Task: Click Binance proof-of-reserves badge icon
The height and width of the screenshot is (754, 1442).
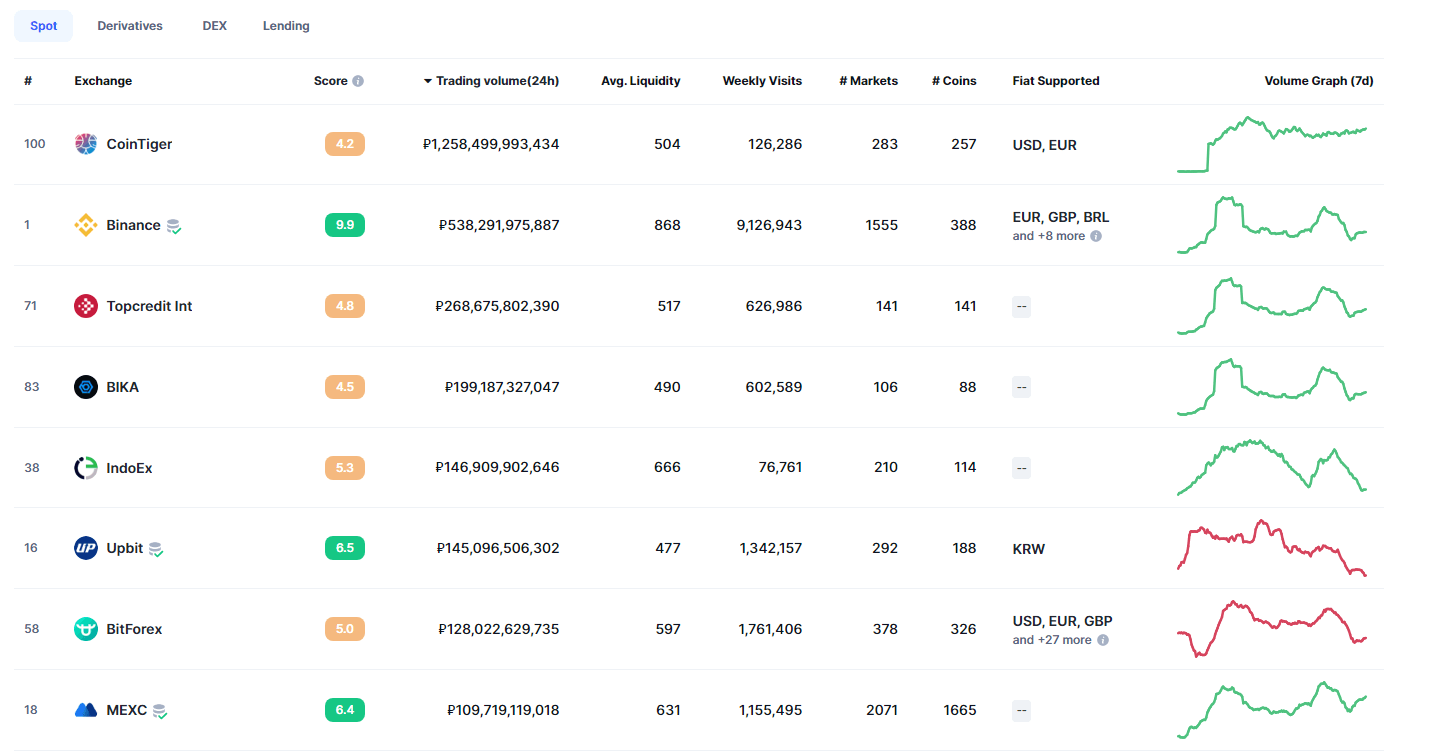Action: tap(174, 227)
